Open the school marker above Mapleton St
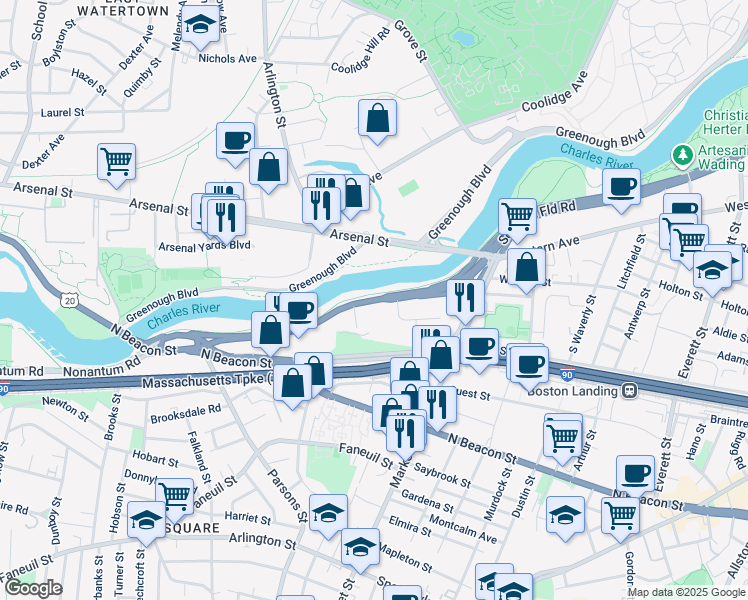This screenshot has width=748, height=600. [360, 550]
